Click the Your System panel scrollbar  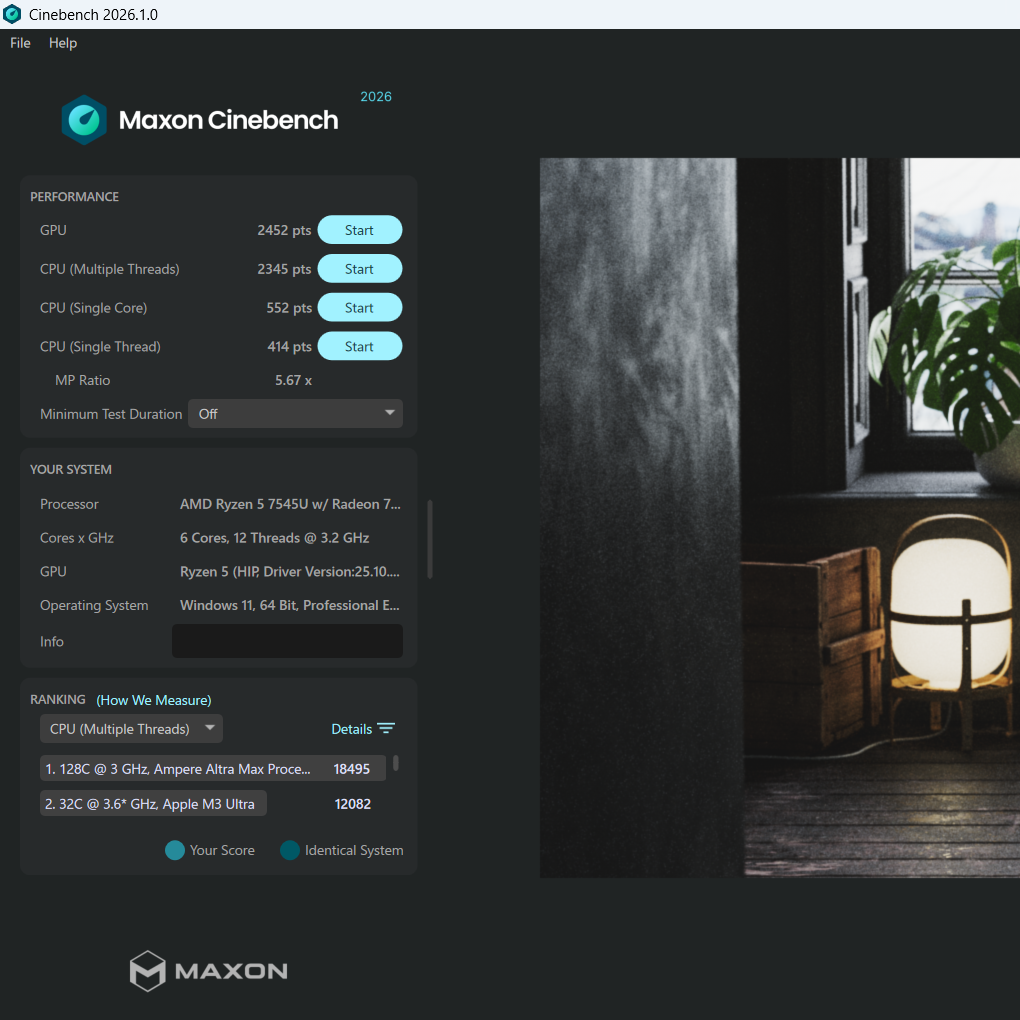430,539
